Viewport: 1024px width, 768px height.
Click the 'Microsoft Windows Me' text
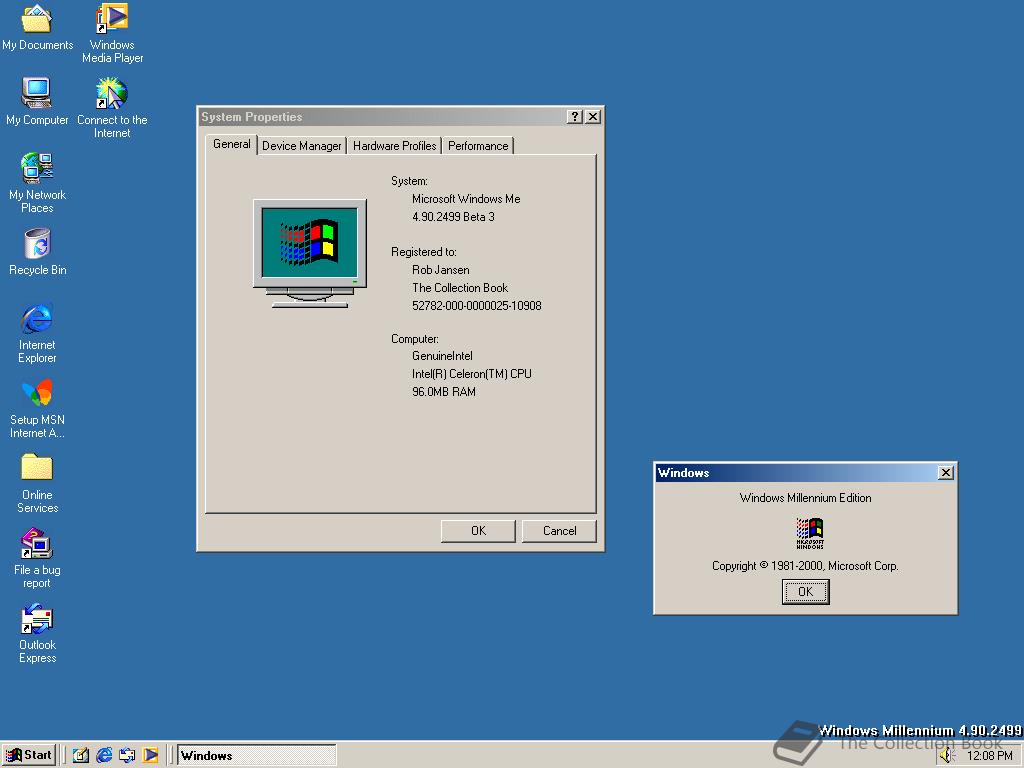[466, 199]
